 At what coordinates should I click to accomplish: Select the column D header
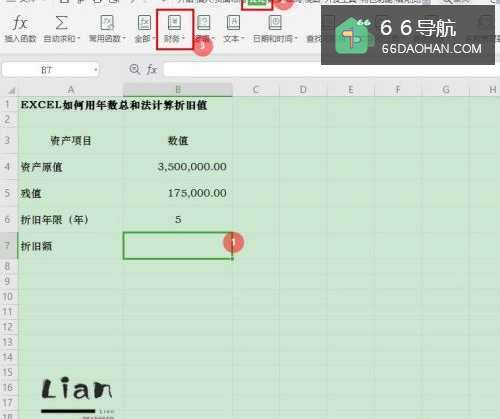(x=303, y=90)
